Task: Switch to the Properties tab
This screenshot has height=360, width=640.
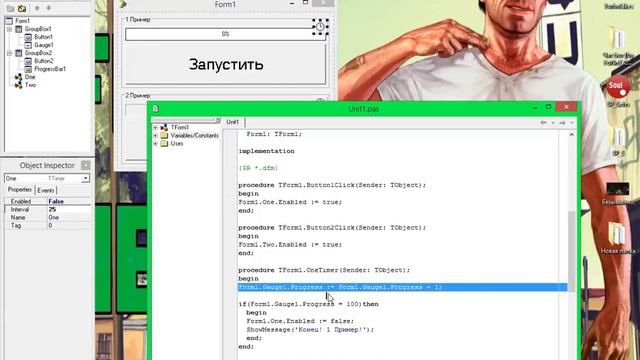Action: click(20, 190)
